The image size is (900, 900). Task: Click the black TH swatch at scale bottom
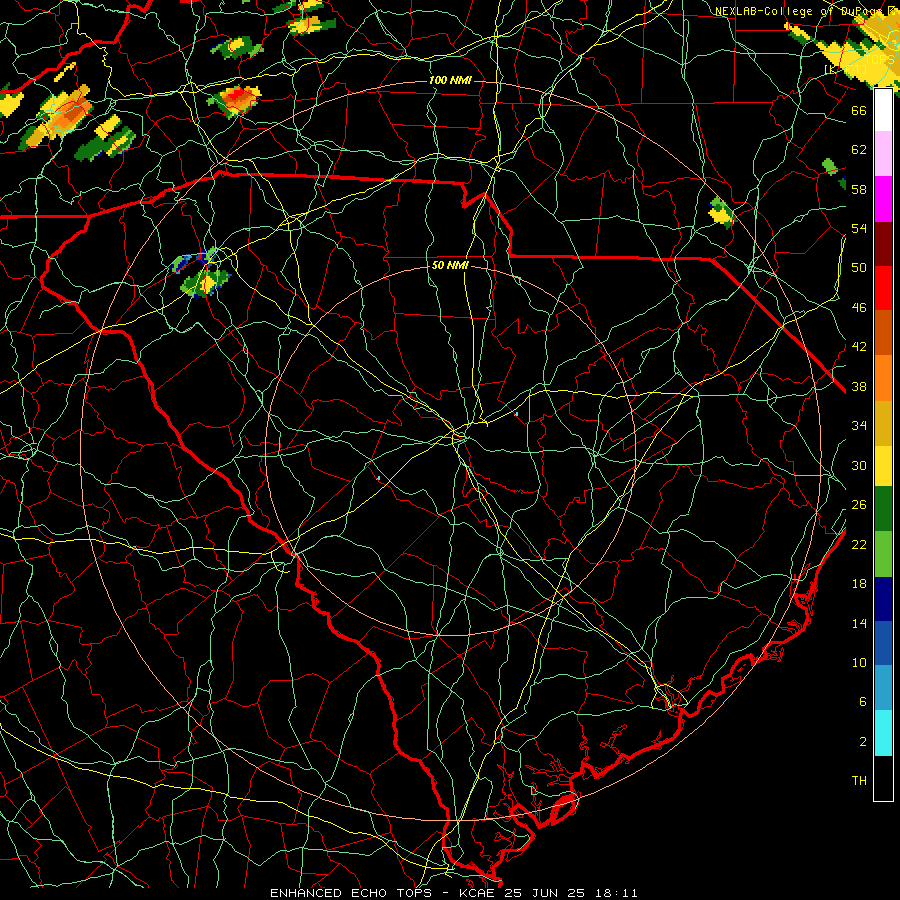(x=883, y=778)
